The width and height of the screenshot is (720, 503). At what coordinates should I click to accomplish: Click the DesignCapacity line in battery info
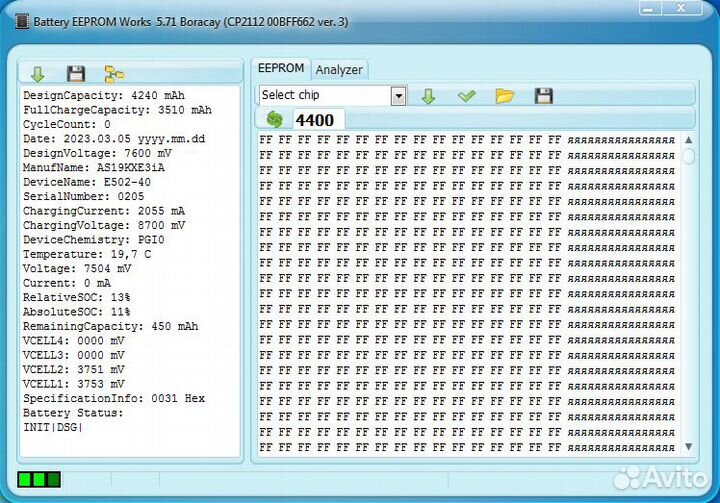(x=117, y=96)
